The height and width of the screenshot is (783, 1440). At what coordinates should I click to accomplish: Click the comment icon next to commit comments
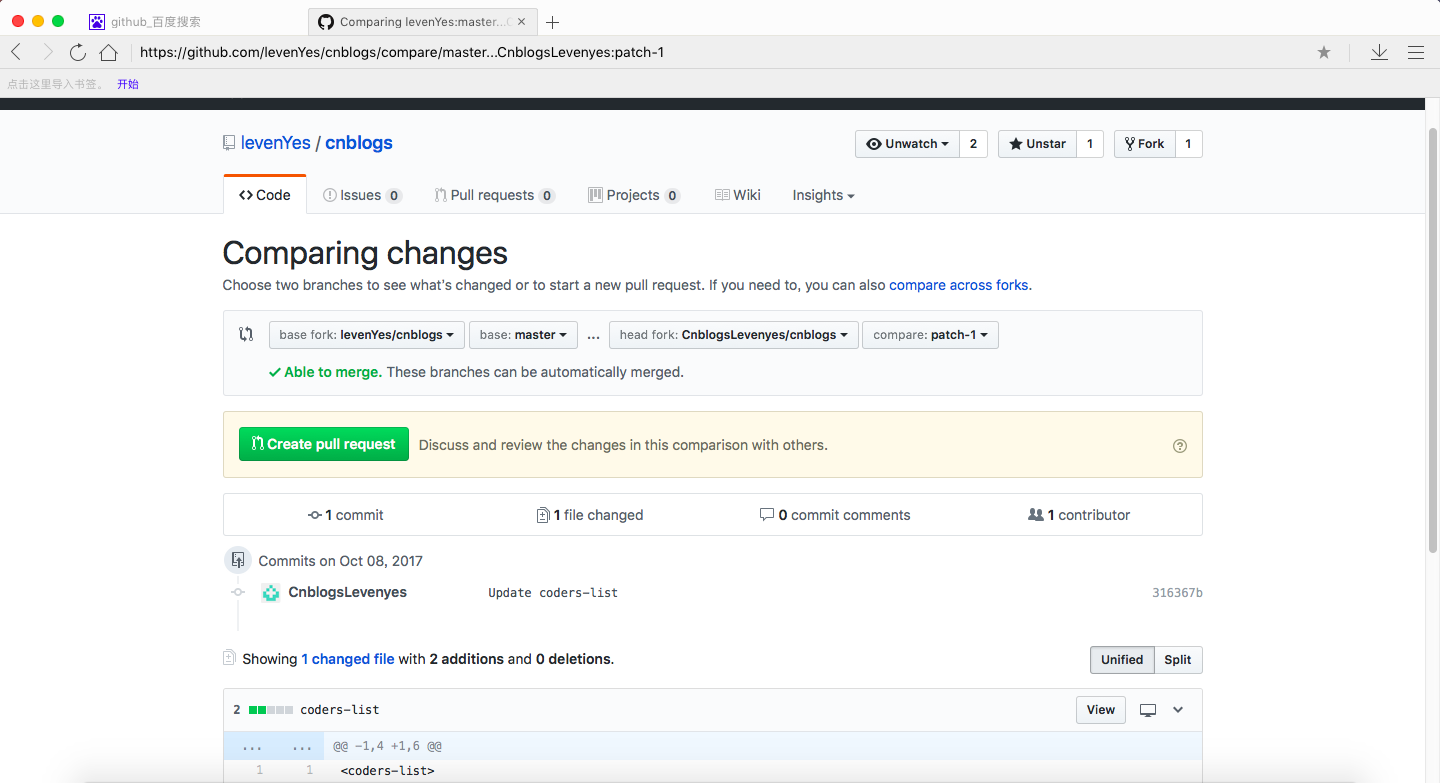coord(767,515)
